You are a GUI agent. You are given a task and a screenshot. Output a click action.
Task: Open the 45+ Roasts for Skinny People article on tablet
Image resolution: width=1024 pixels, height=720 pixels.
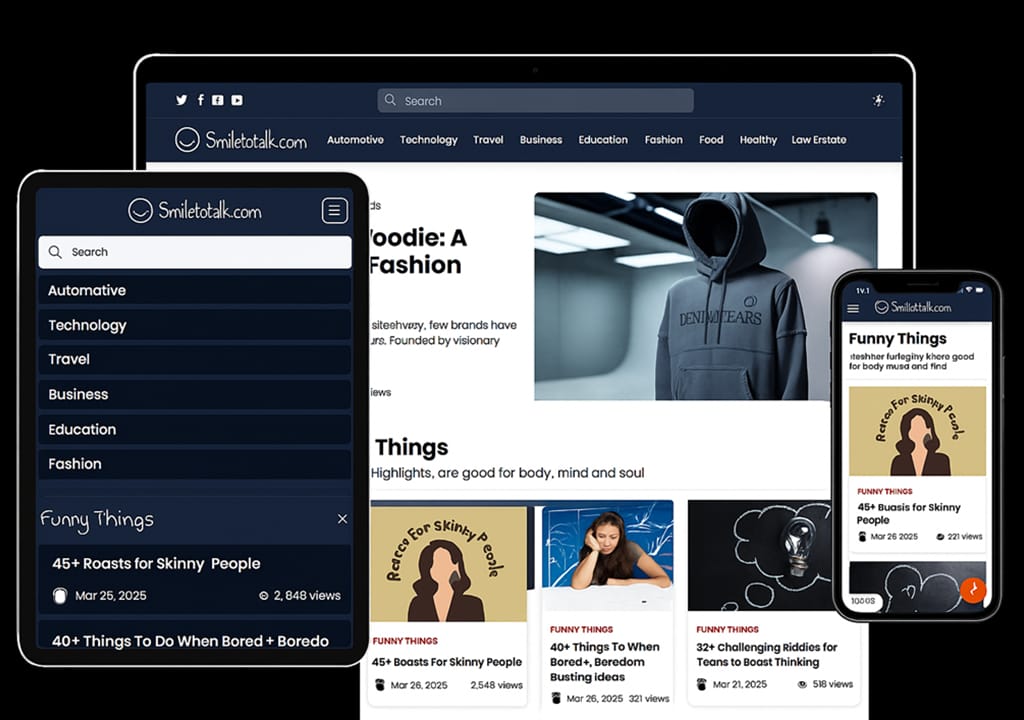156,563
